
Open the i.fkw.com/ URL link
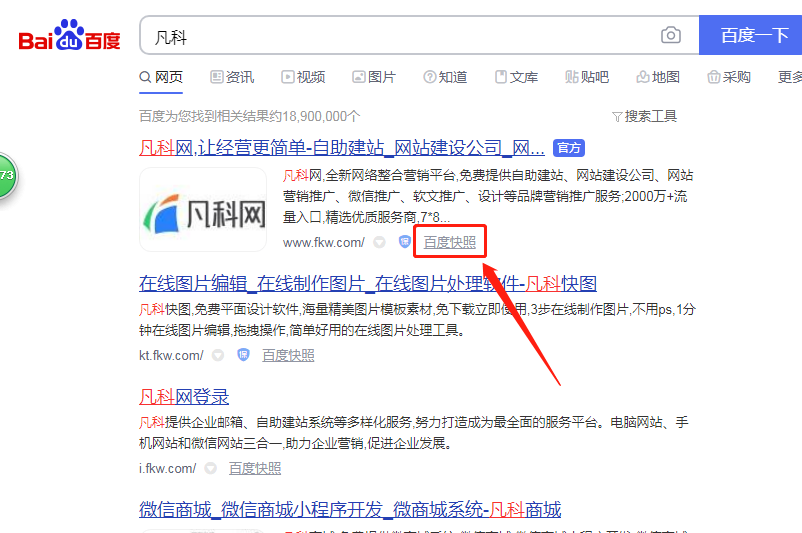coord(167,469)
